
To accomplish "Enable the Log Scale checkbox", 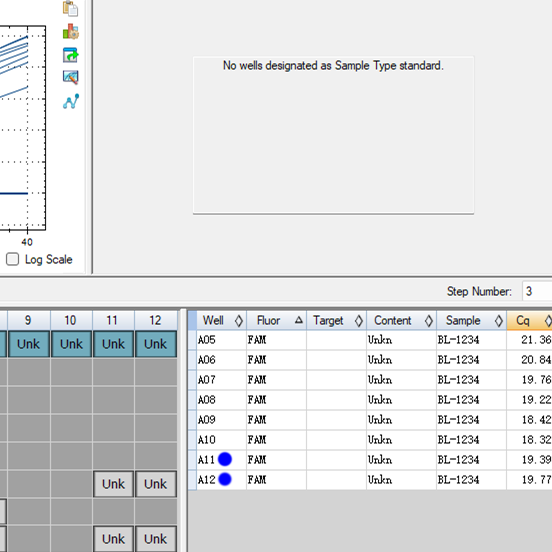I will [x=12, y=259].
